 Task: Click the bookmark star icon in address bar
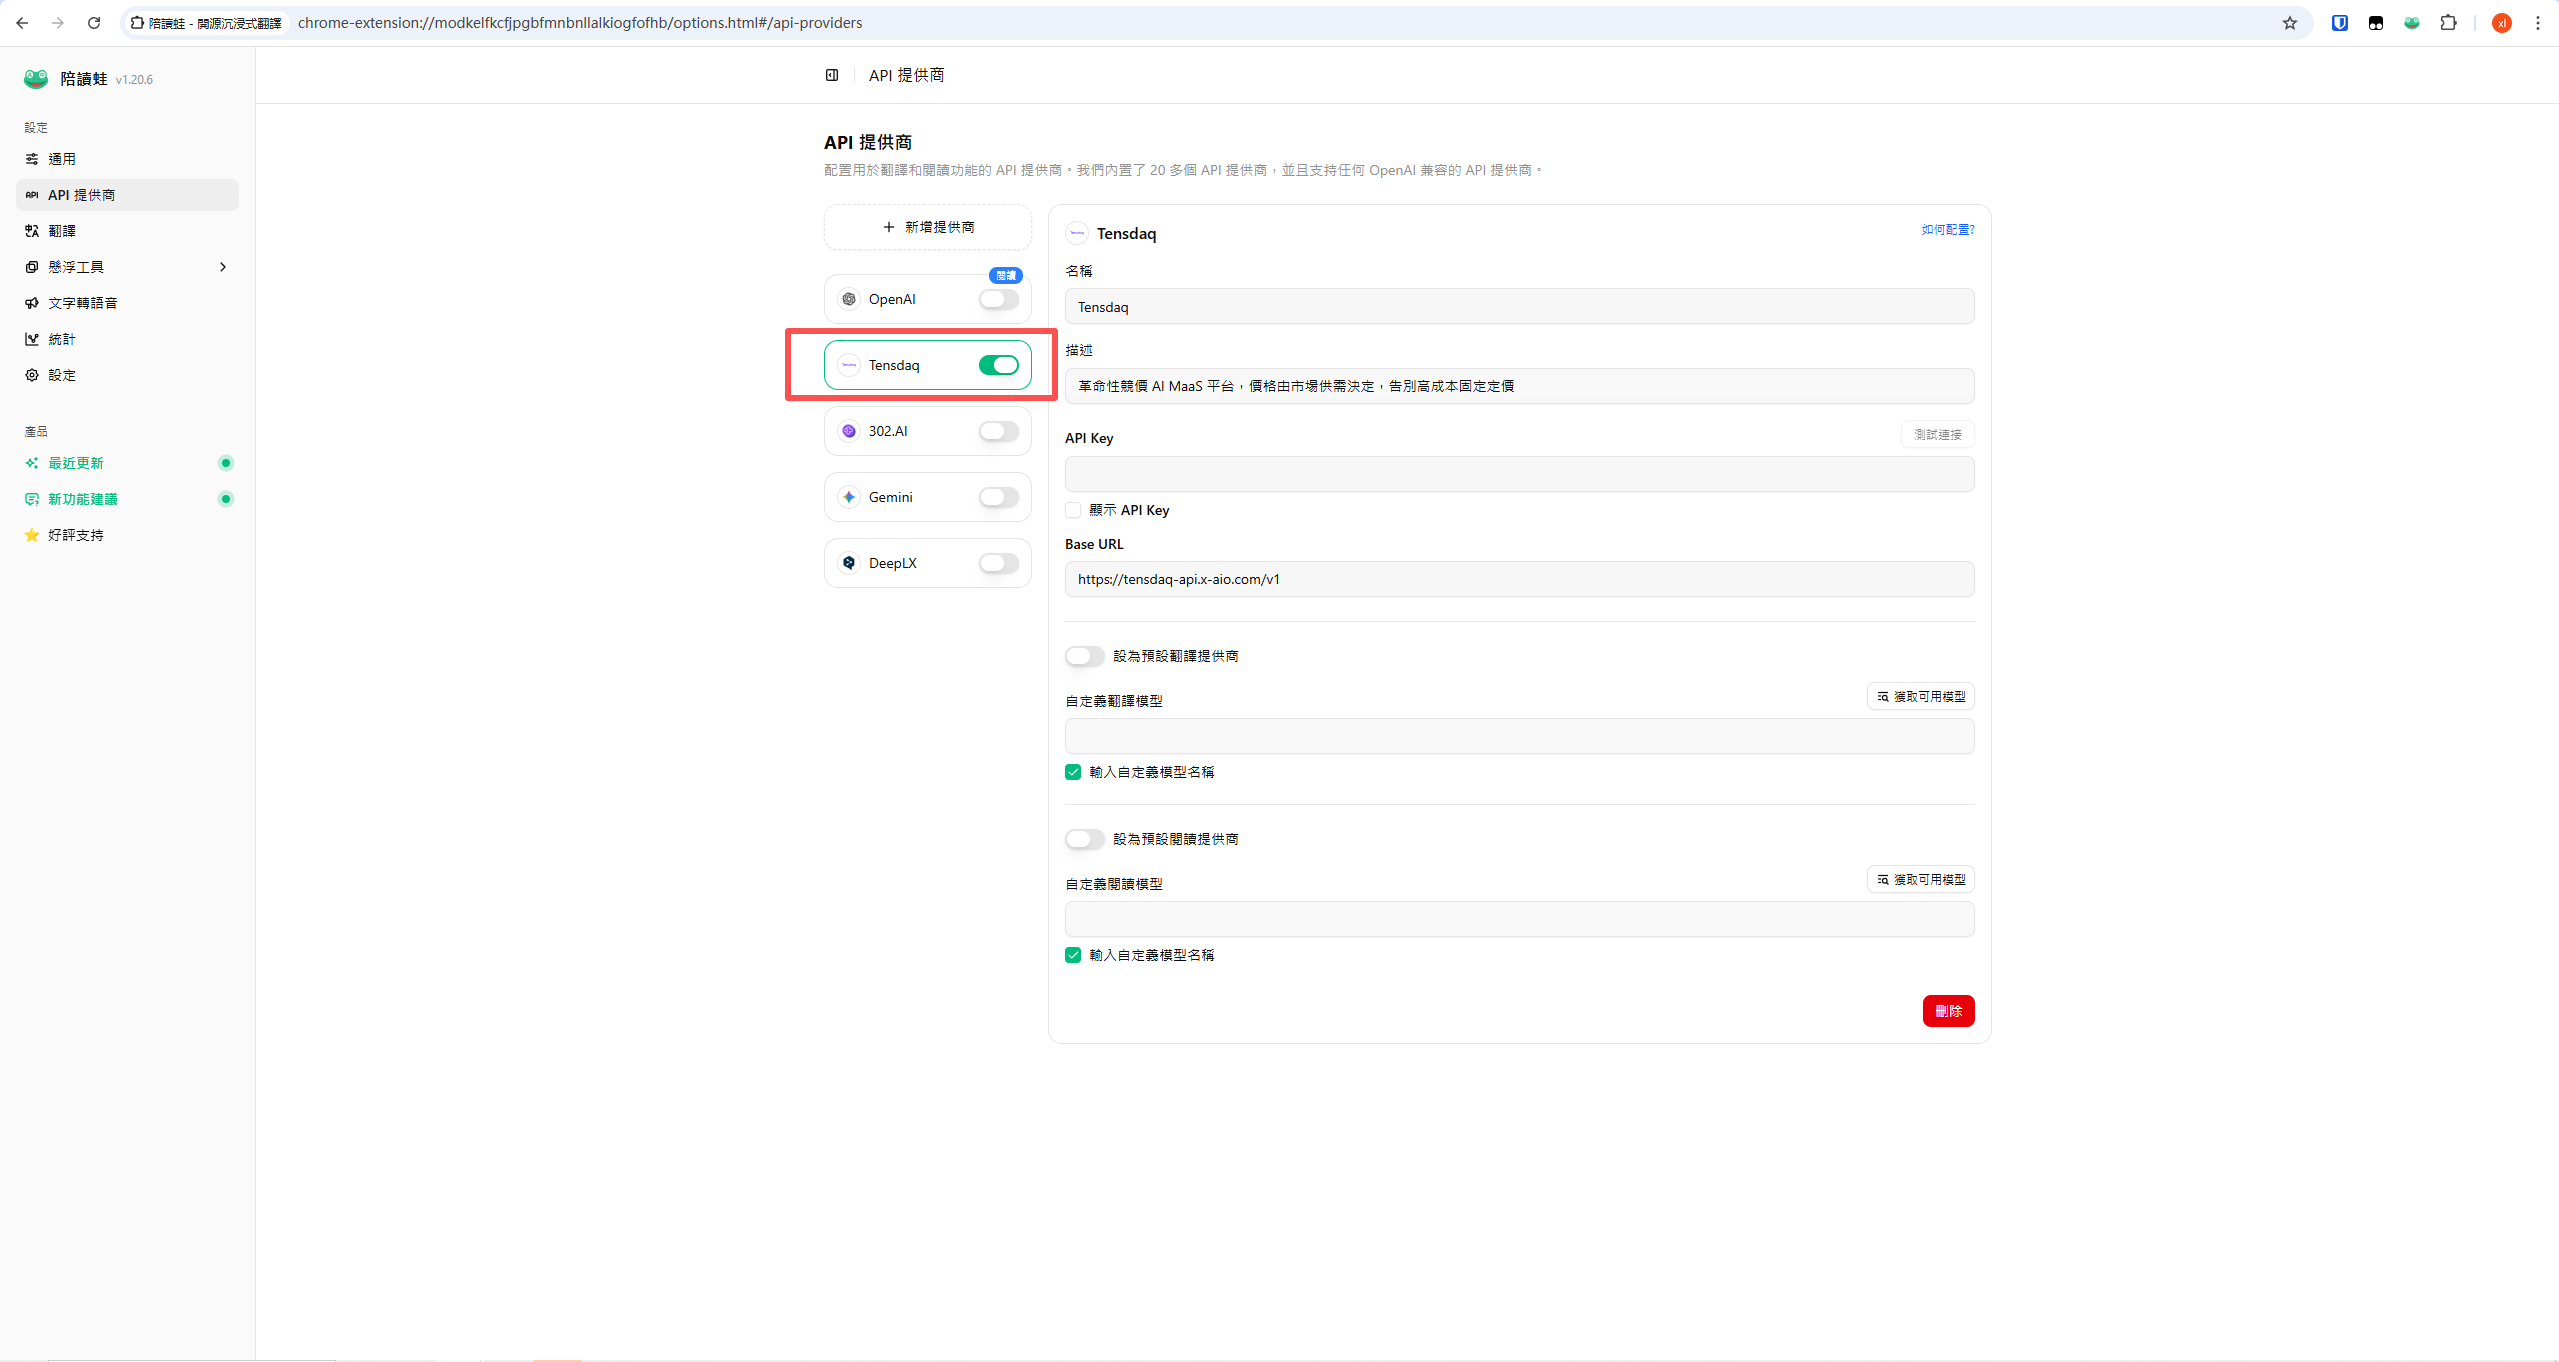tap(2289, 23)
